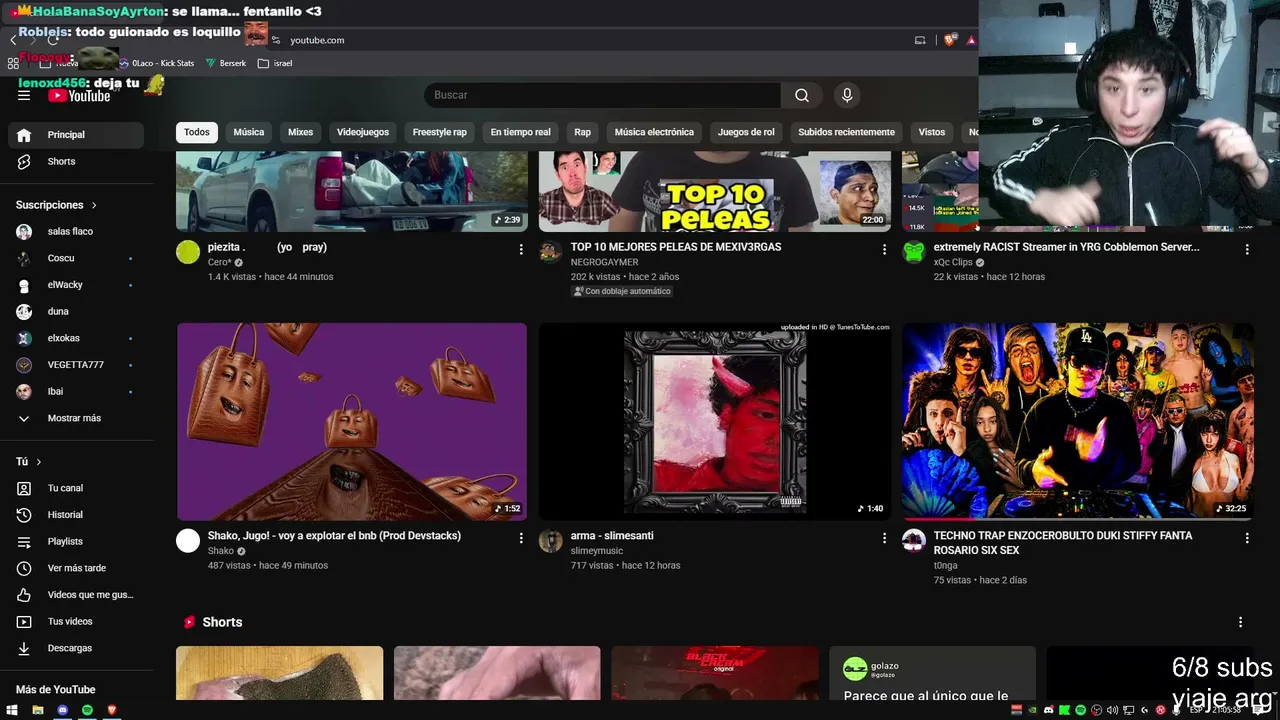
Task: Open the YouTube guide hamburger menu
Action: (x=24, y=95)
